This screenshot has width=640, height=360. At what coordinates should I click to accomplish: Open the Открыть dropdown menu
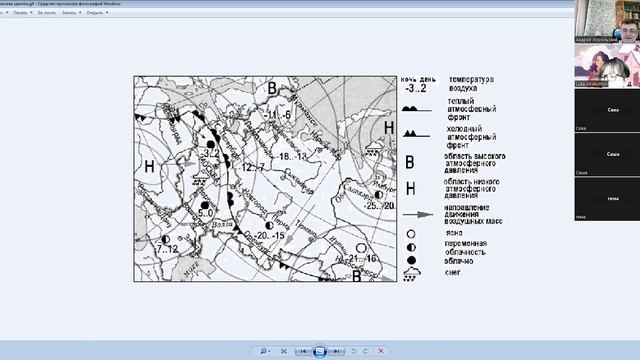97,13
